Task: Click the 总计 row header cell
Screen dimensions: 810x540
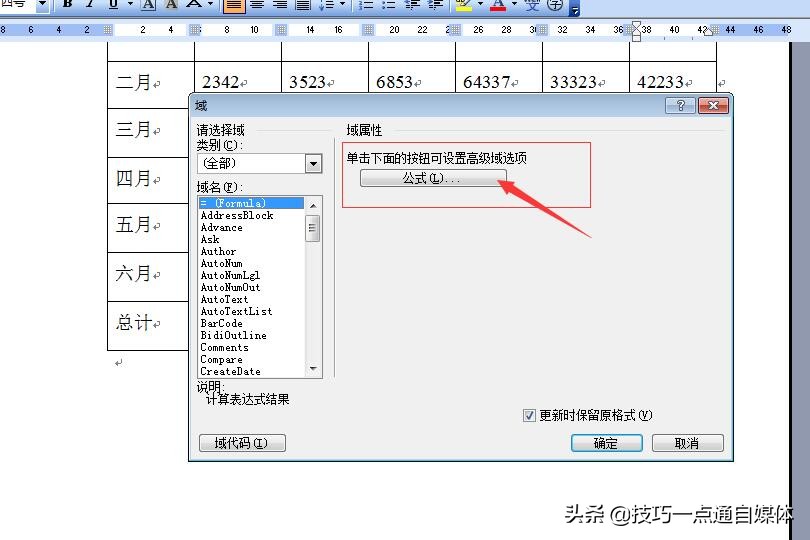Action: (148, 326)
